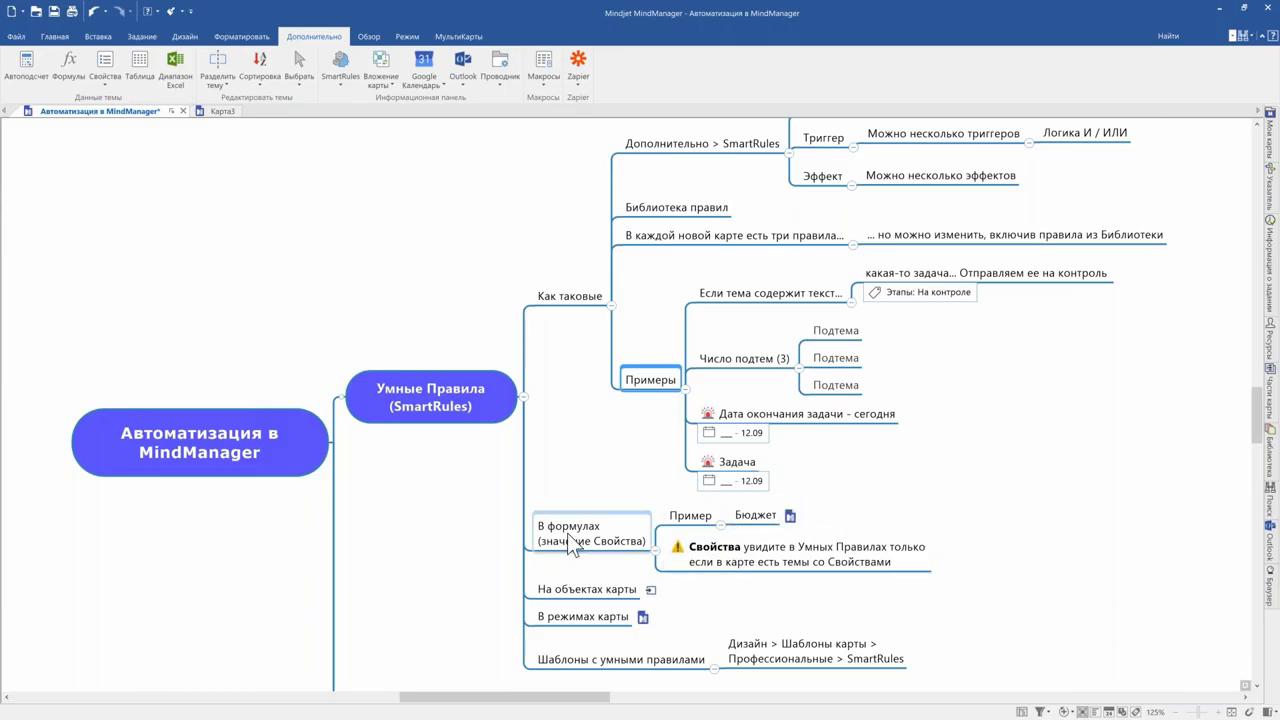The image size is (1280, 720).
Task: Switch to the Карта3 document tab
Action: click(x=222, y=111)
